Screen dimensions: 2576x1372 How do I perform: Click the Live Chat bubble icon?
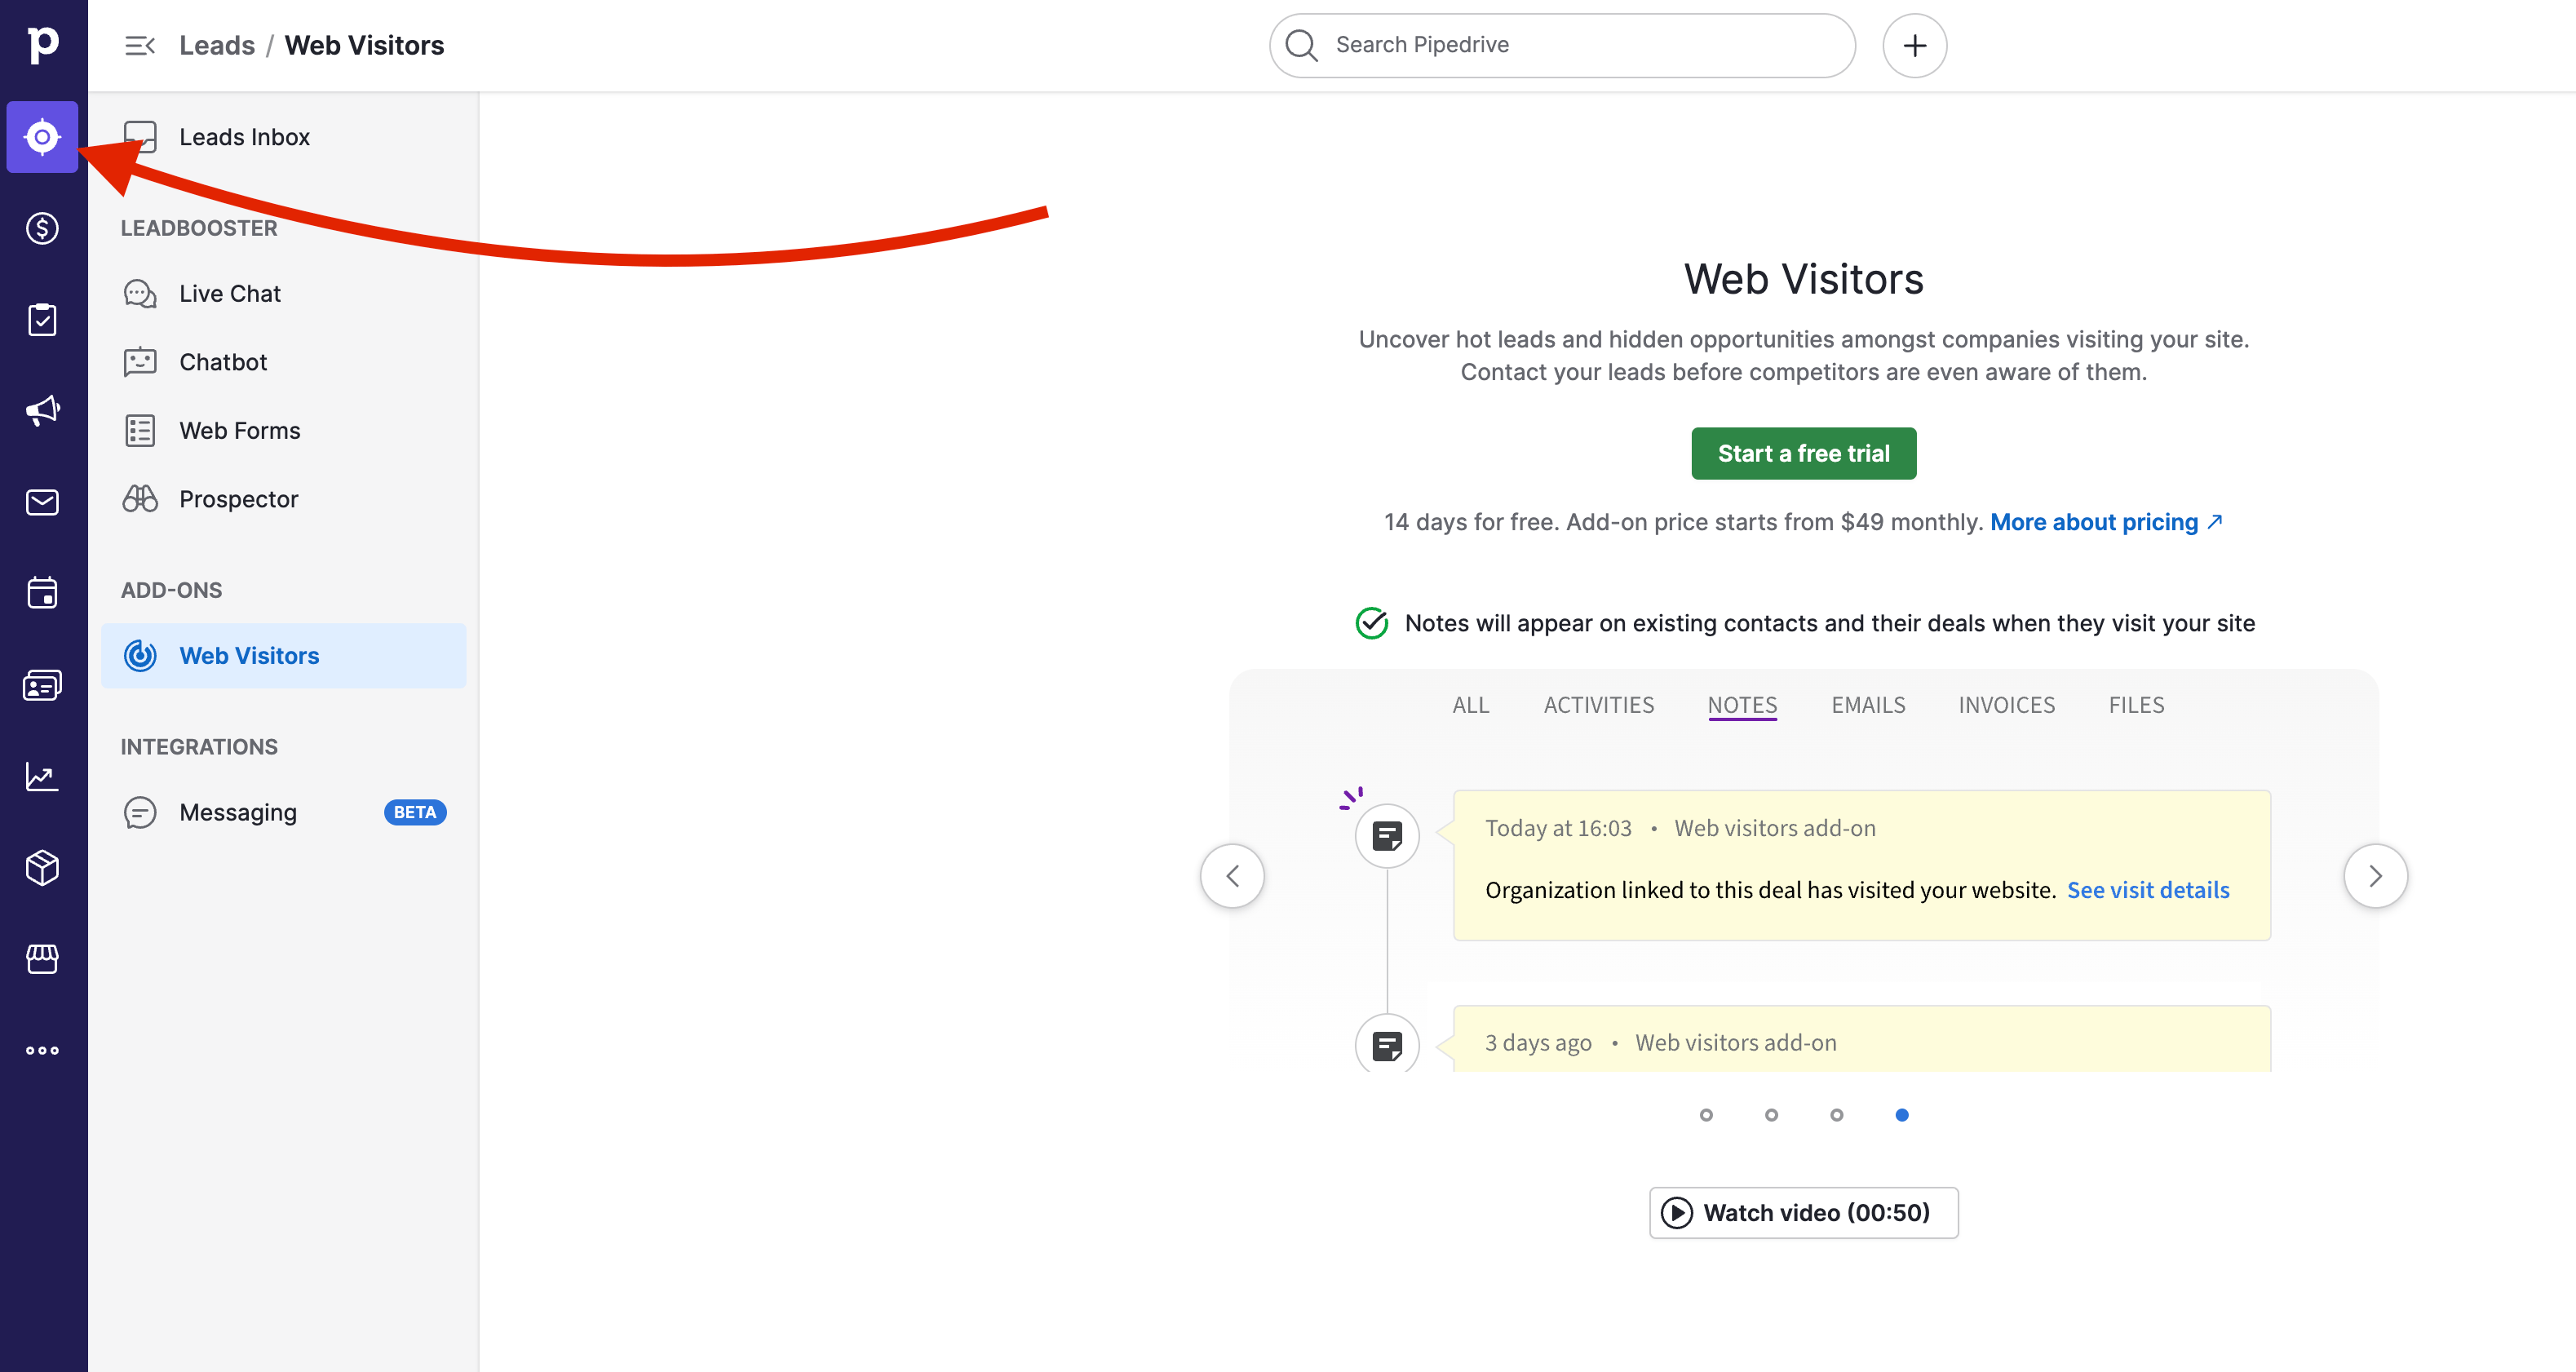pyautogui.click(x=140, y=293)
